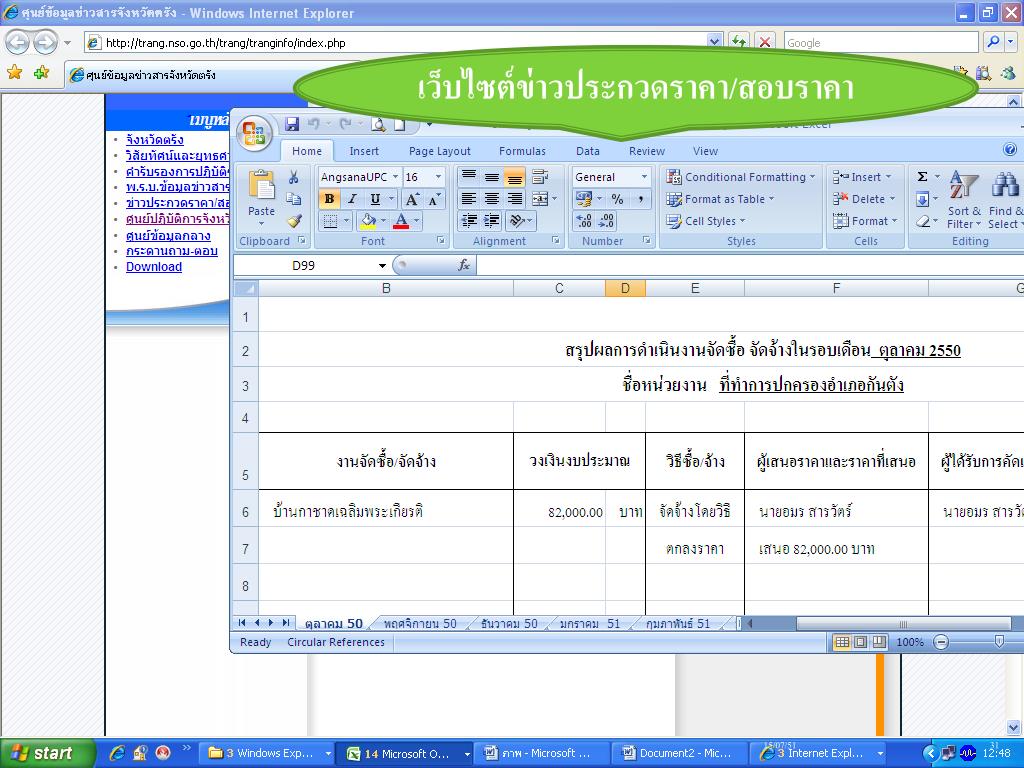Viewport: 1024px width, 768px height.
Task: Open AngsanaUPC font name dropdown
Action: [395, 177]
